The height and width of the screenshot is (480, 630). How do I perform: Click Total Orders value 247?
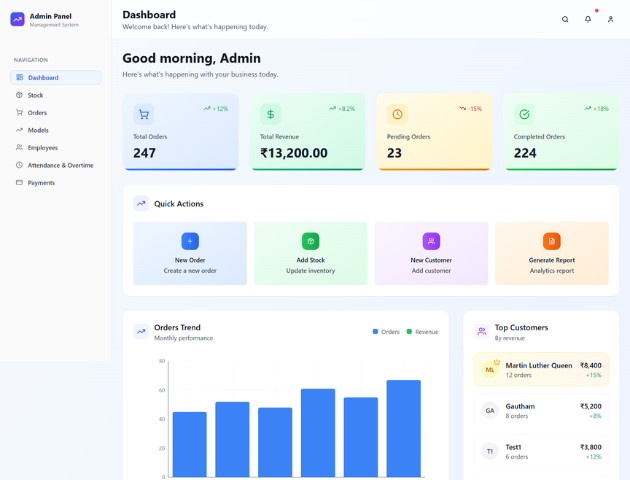coord(145,153)
